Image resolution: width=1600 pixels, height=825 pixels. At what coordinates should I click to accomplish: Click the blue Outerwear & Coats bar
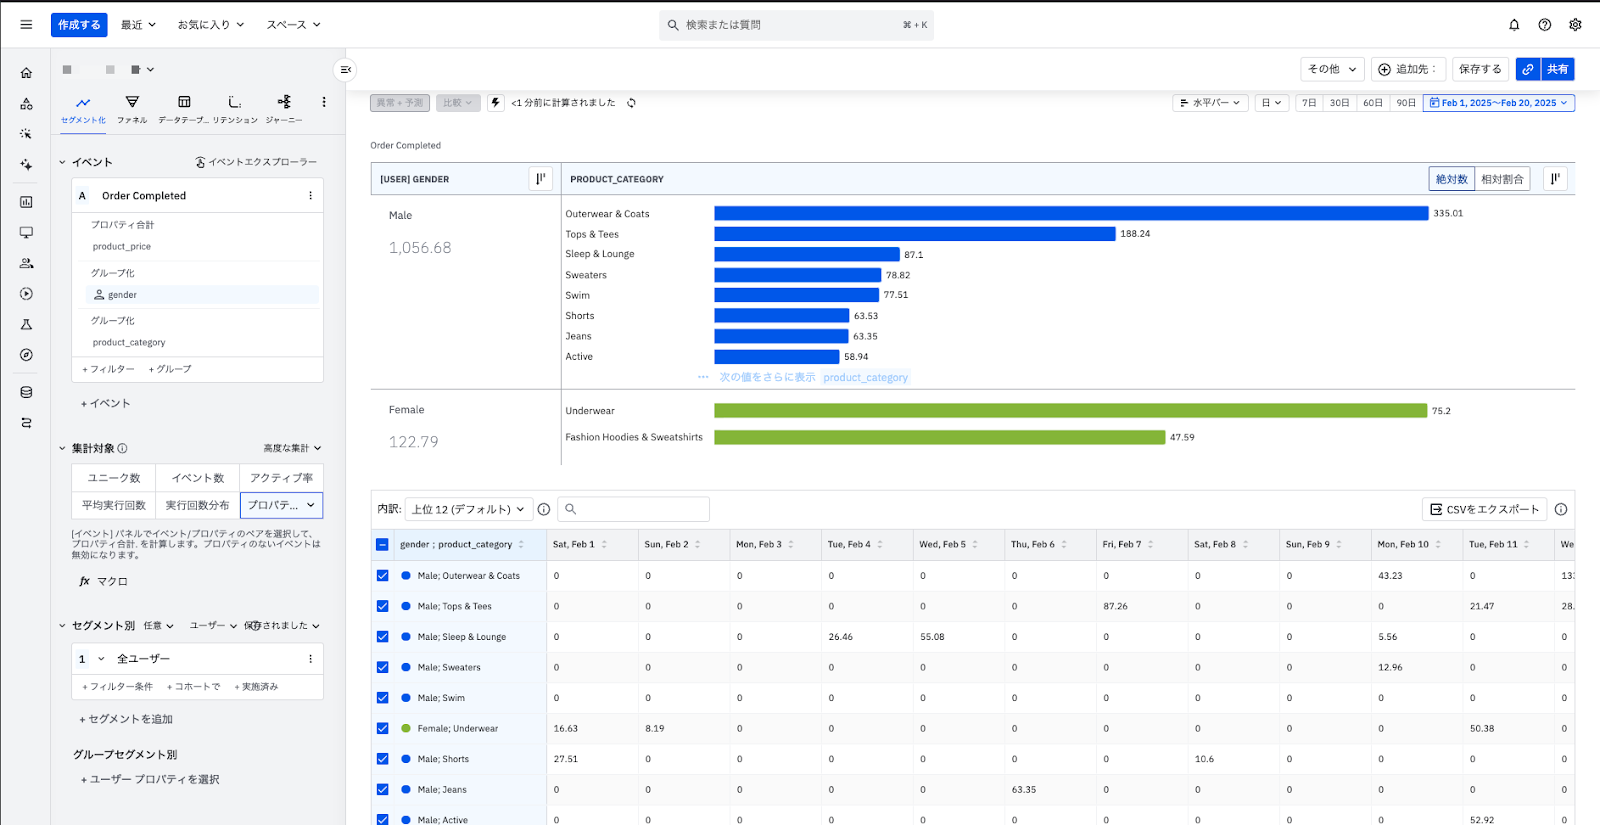[1070, 213]
